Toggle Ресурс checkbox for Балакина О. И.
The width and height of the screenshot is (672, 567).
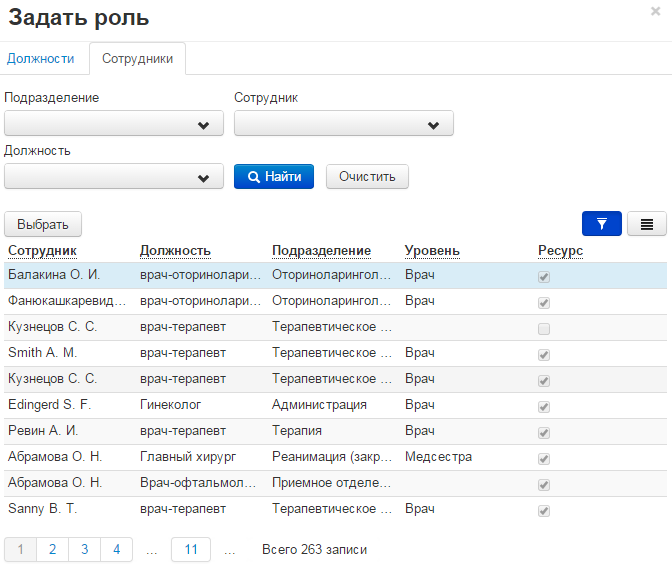tap(544, 277)
